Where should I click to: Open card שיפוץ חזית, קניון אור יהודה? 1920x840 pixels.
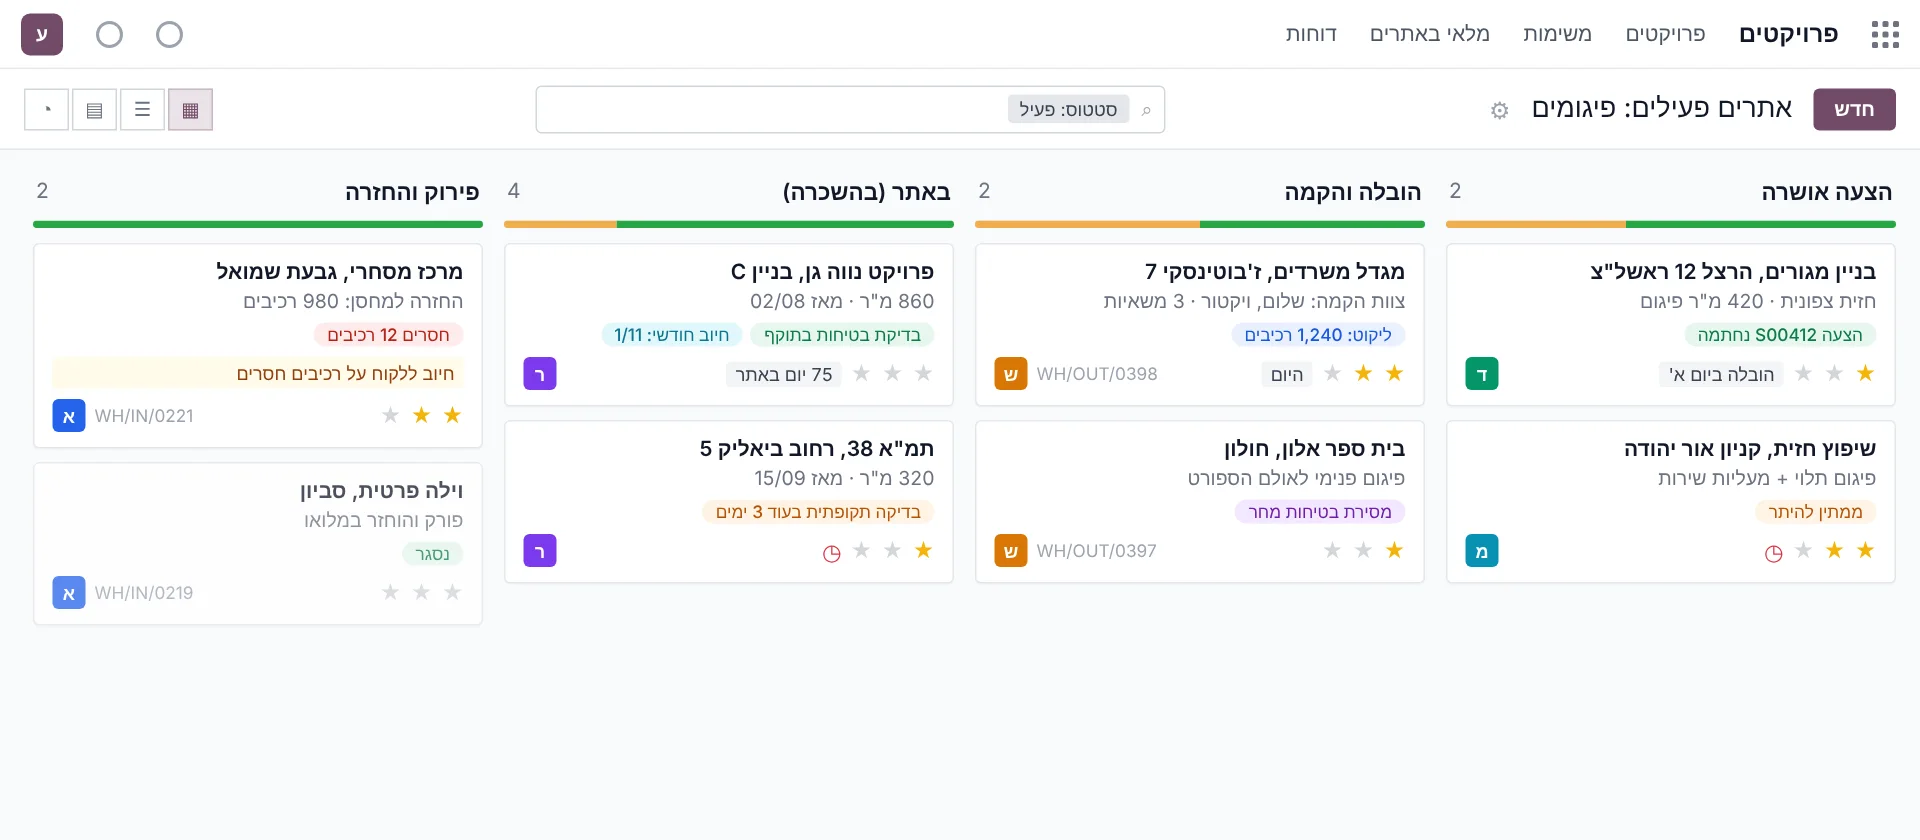(x=1670, y=501)
